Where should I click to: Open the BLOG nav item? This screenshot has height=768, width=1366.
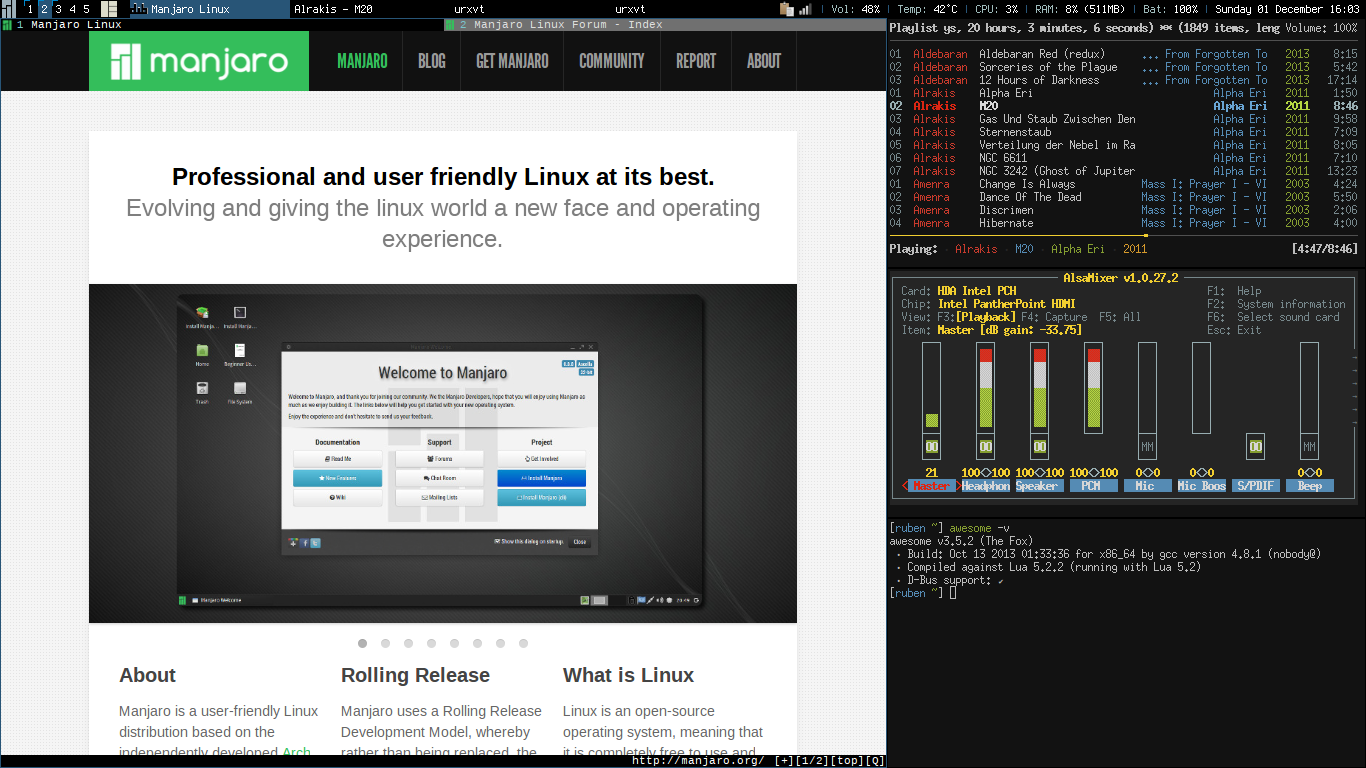[x=432, y=61]
